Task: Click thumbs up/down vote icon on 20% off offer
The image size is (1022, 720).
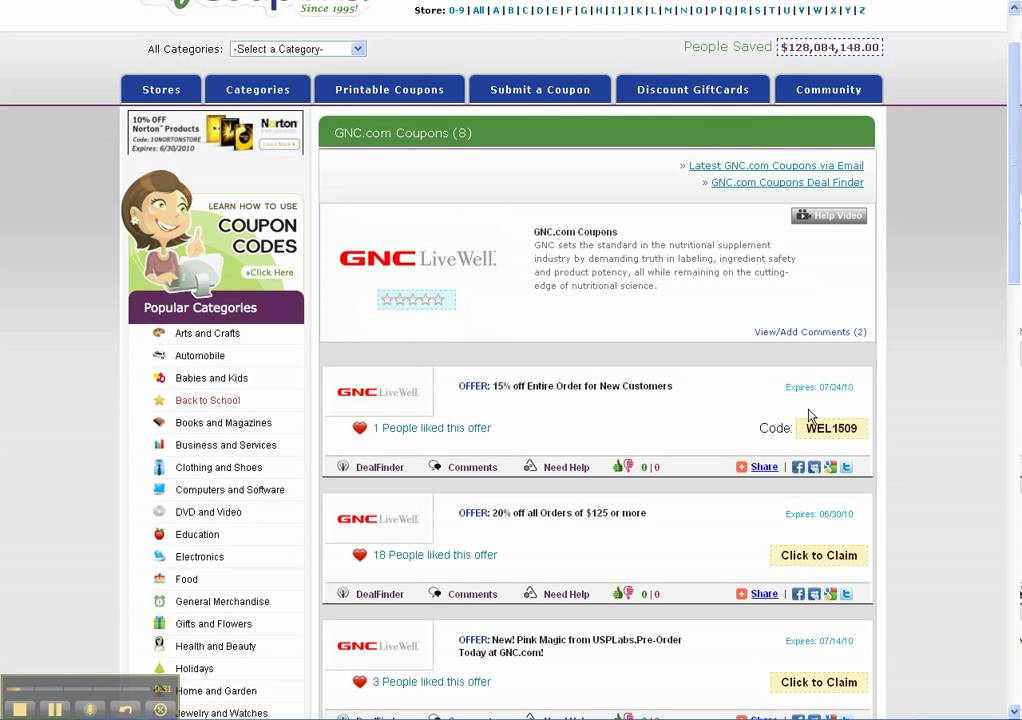Action: 623,593
